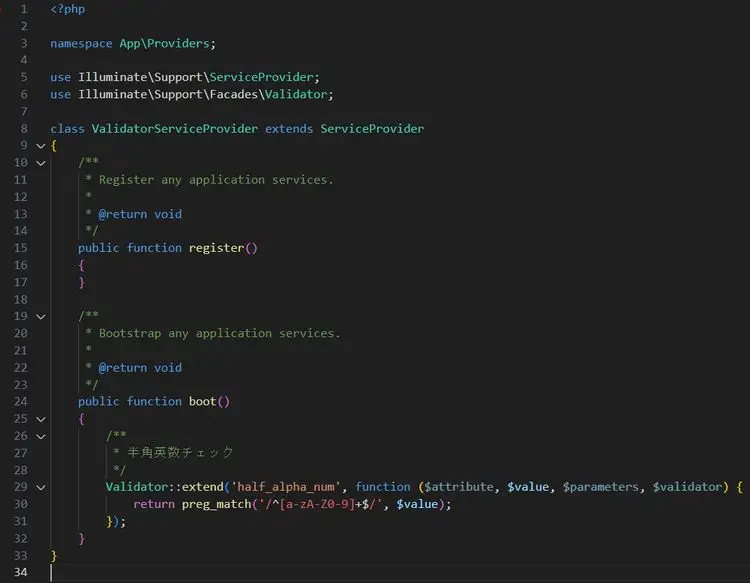Click 'Bootstrap any application services.' comment

pos(220,333)
